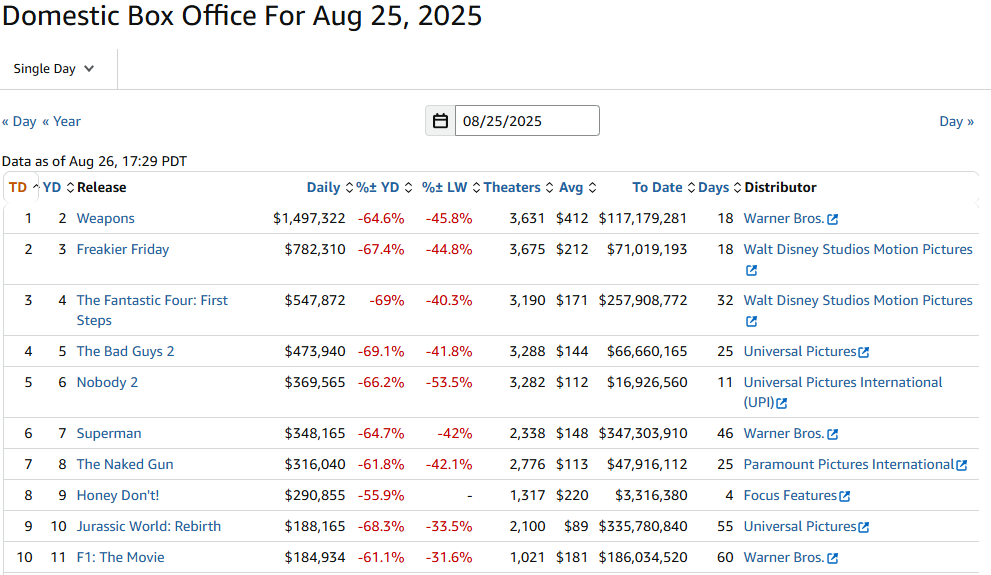The width and height of the screenshot is (991, 575).
Task: Open Walt Disney Studios link in Freakier Friday row
Action: click(x=858, y=250)
